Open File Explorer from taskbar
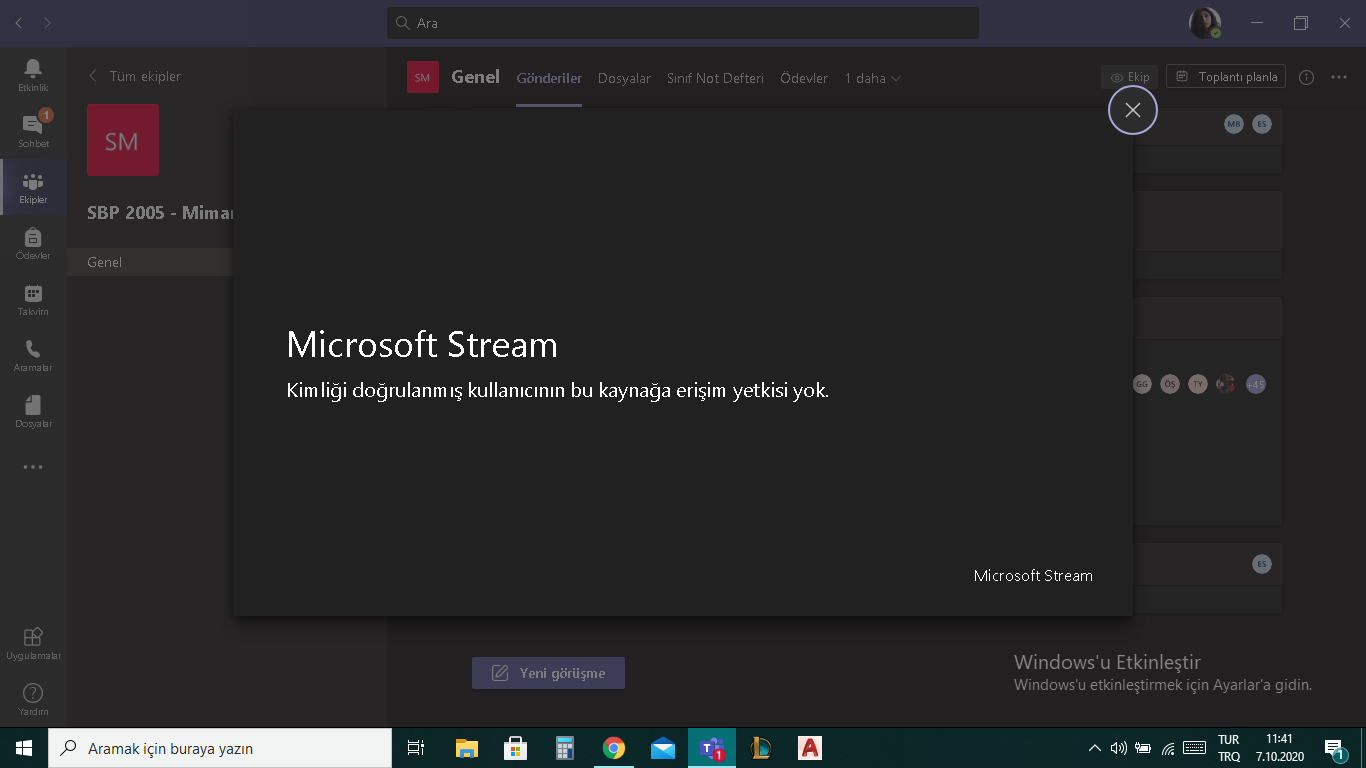This screenshot has width=1366, height=768. tap(467, 748)
